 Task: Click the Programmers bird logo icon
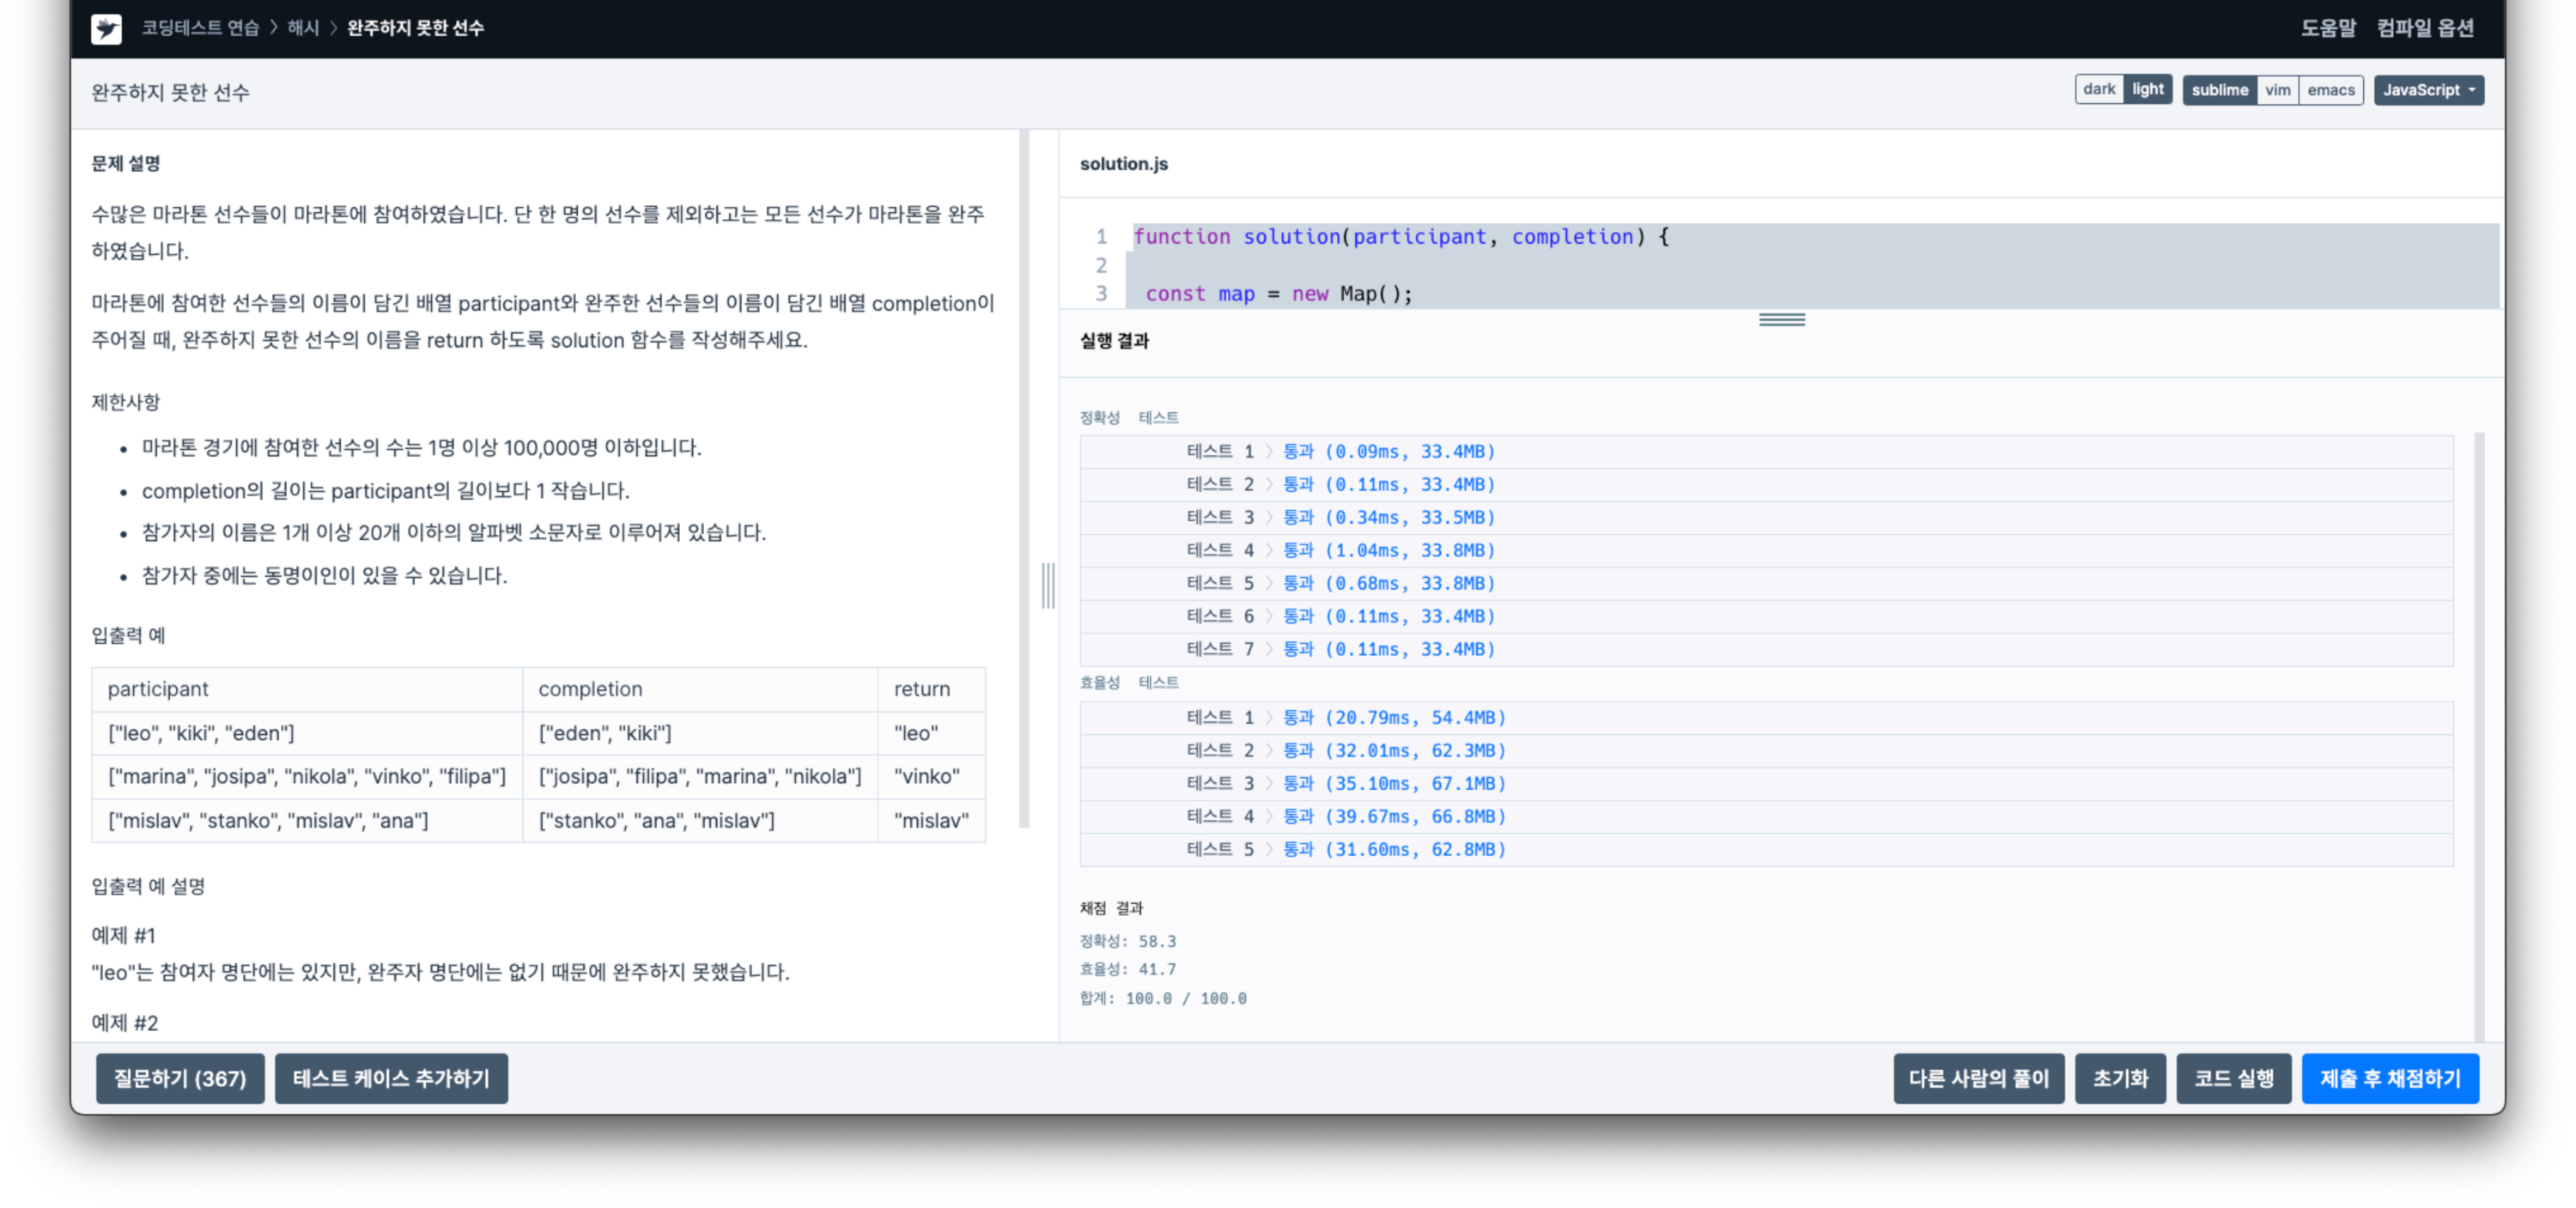(106, 28)
